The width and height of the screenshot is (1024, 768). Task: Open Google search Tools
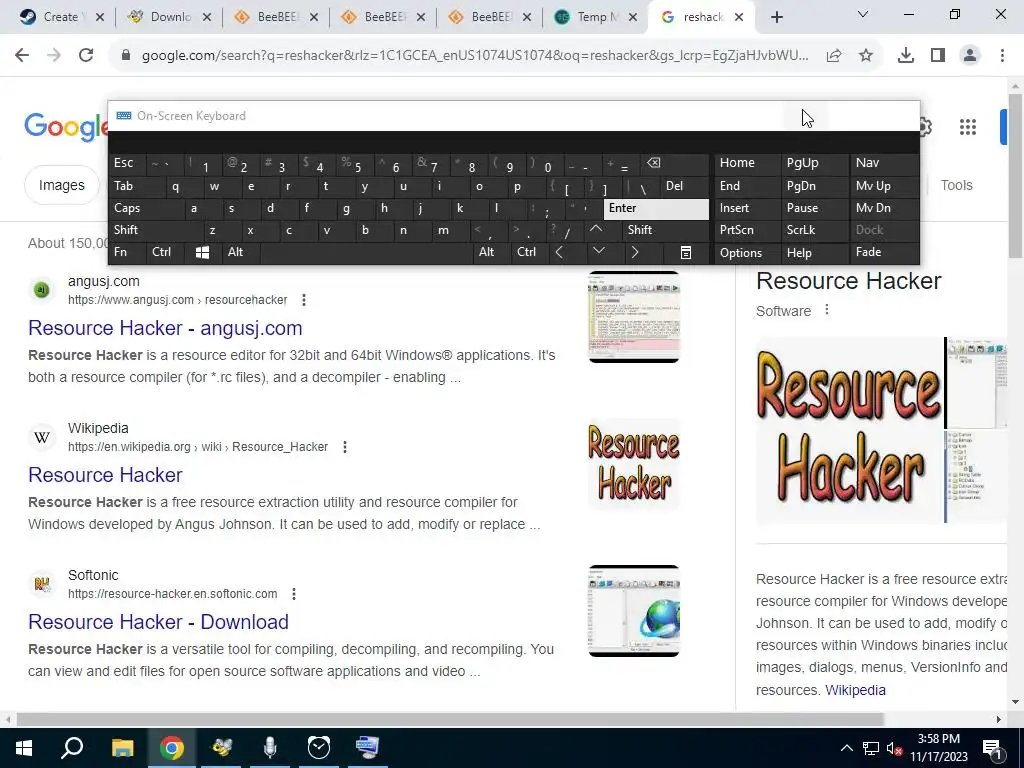click(956, 185)
